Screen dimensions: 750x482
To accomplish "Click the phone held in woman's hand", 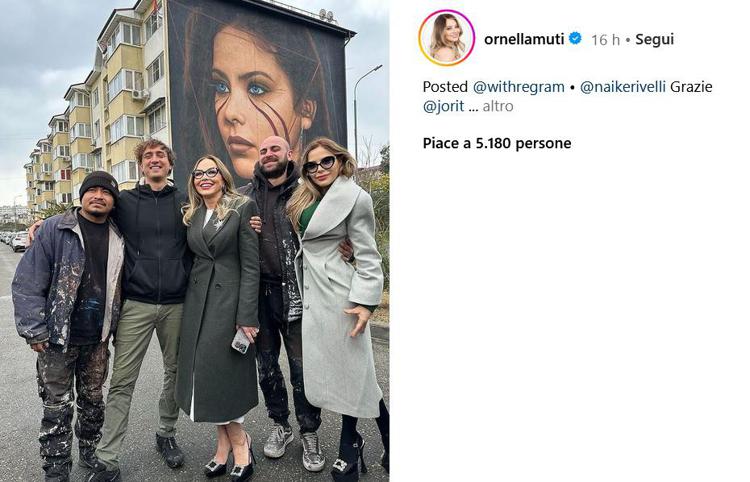I will [x=241, y=341].
